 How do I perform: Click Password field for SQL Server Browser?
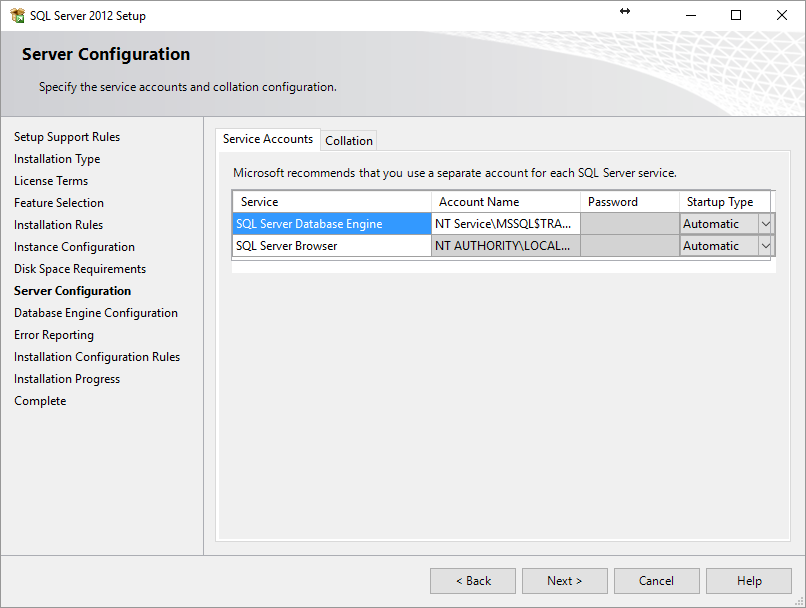tap(630, 246)
